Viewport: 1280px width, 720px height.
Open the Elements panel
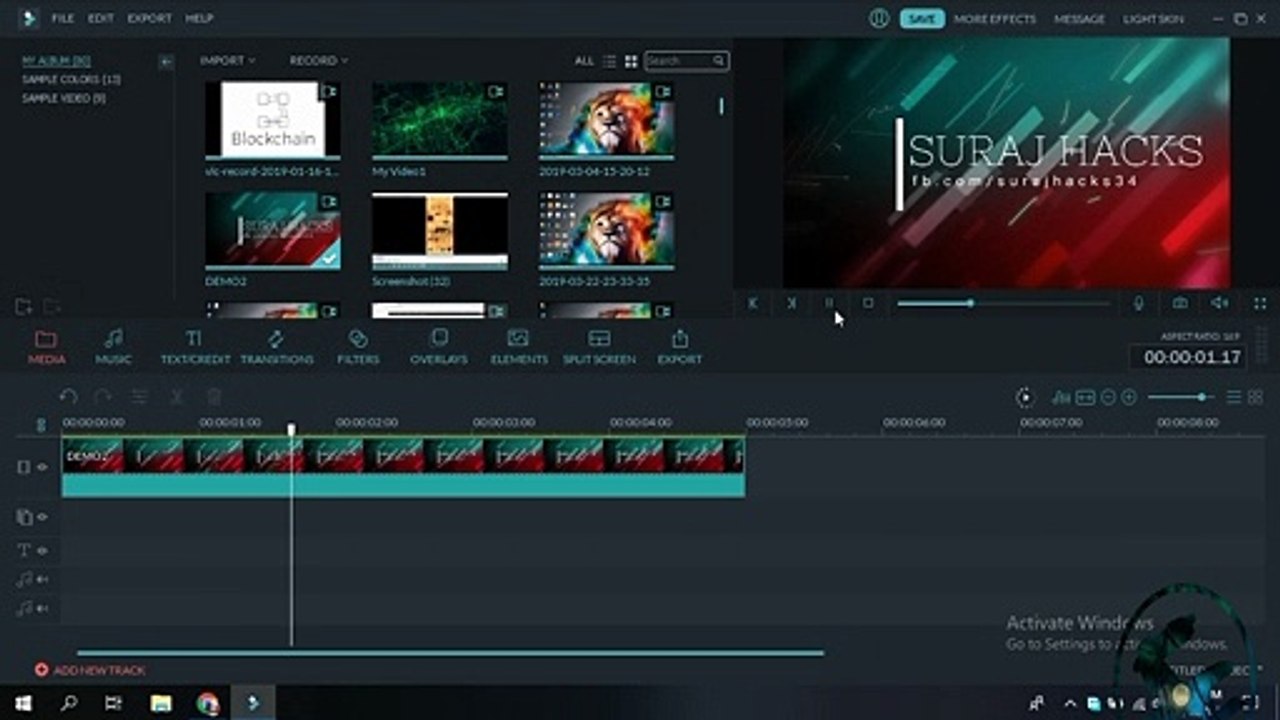[x=518, y=346]
